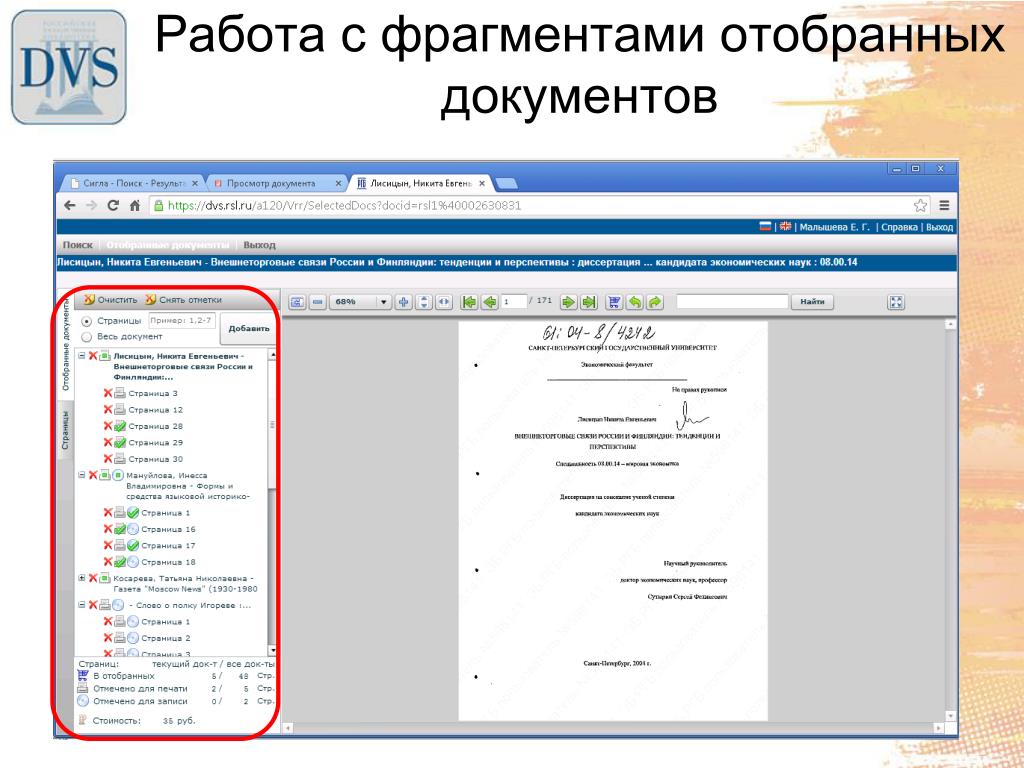Toggle print mark on Мануйлова's Страница 18
This screenshot has width=1024, height=768.
coord(120,562)
